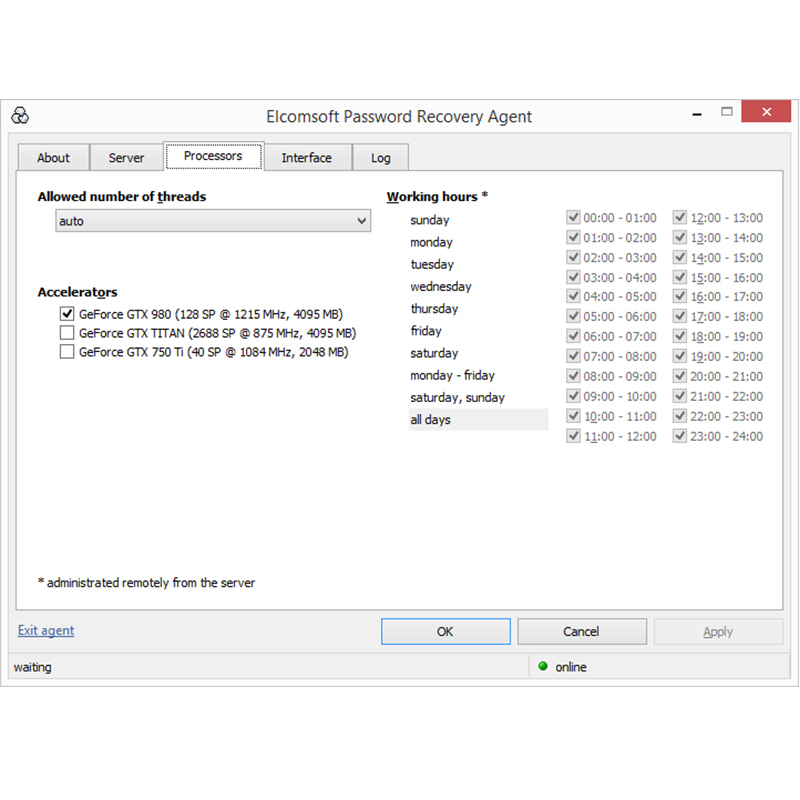The height and width of the screenshot is (800, 800).
Task: Click the Apply button
Action: [x=718, y=631]
